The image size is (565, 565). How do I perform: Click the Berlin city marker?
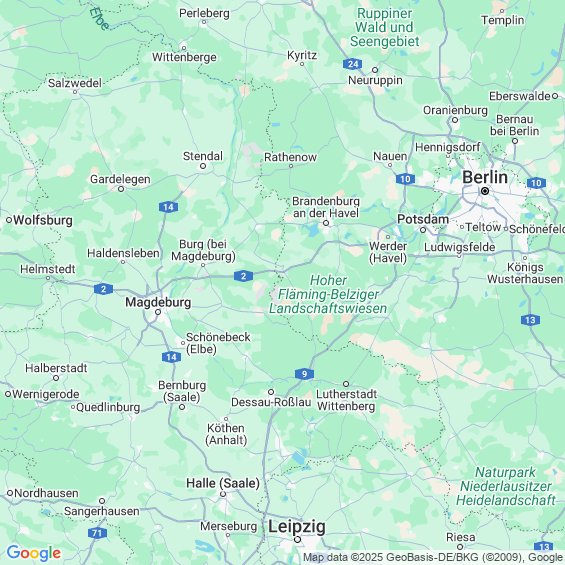[x=485, y=191]
